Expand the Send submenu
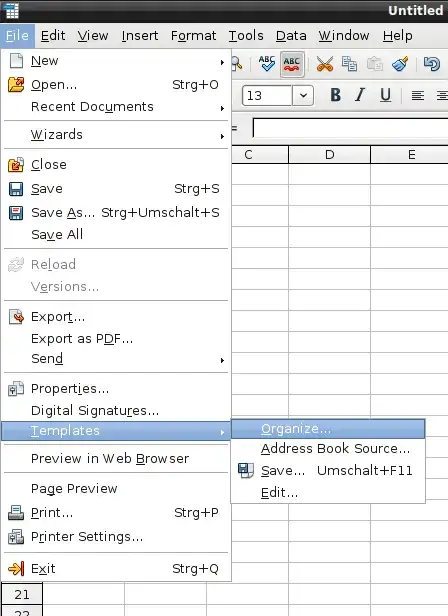This screenshot has width=448, height=616. pyautogui.click(x=116, y=359)
